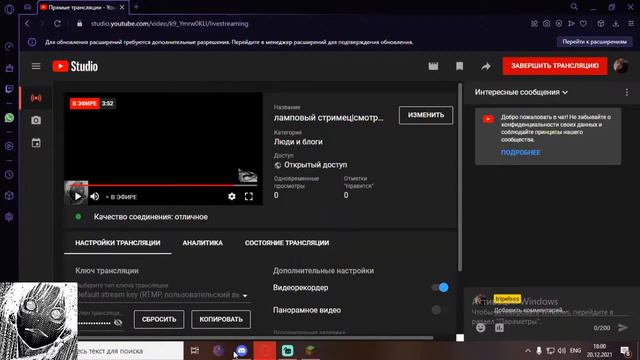
Task: Open Windows notification center icon
Action: 625,351
